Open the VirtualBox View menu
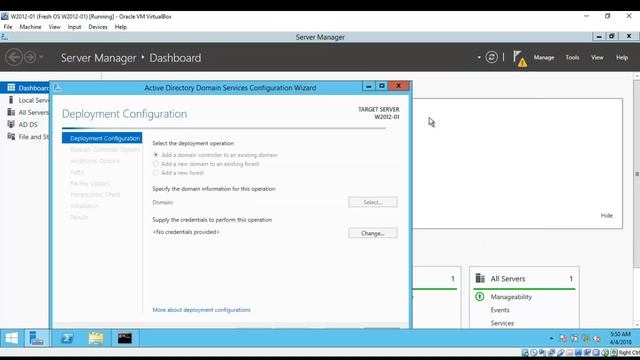Image resolution: width=640 pixels, height=360 pixels. [x=54, y=27]
